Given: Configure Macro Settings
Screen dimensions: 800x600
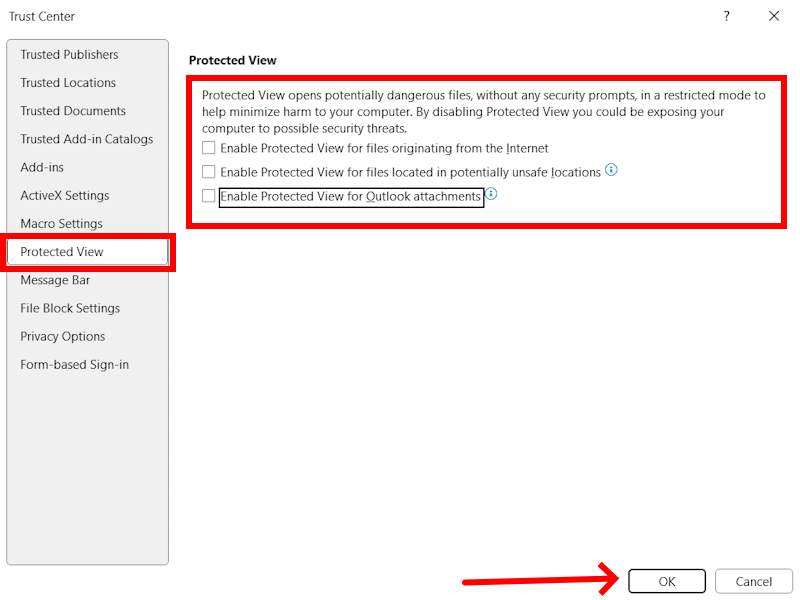Looking at the screenshot, I should (61, 223).
